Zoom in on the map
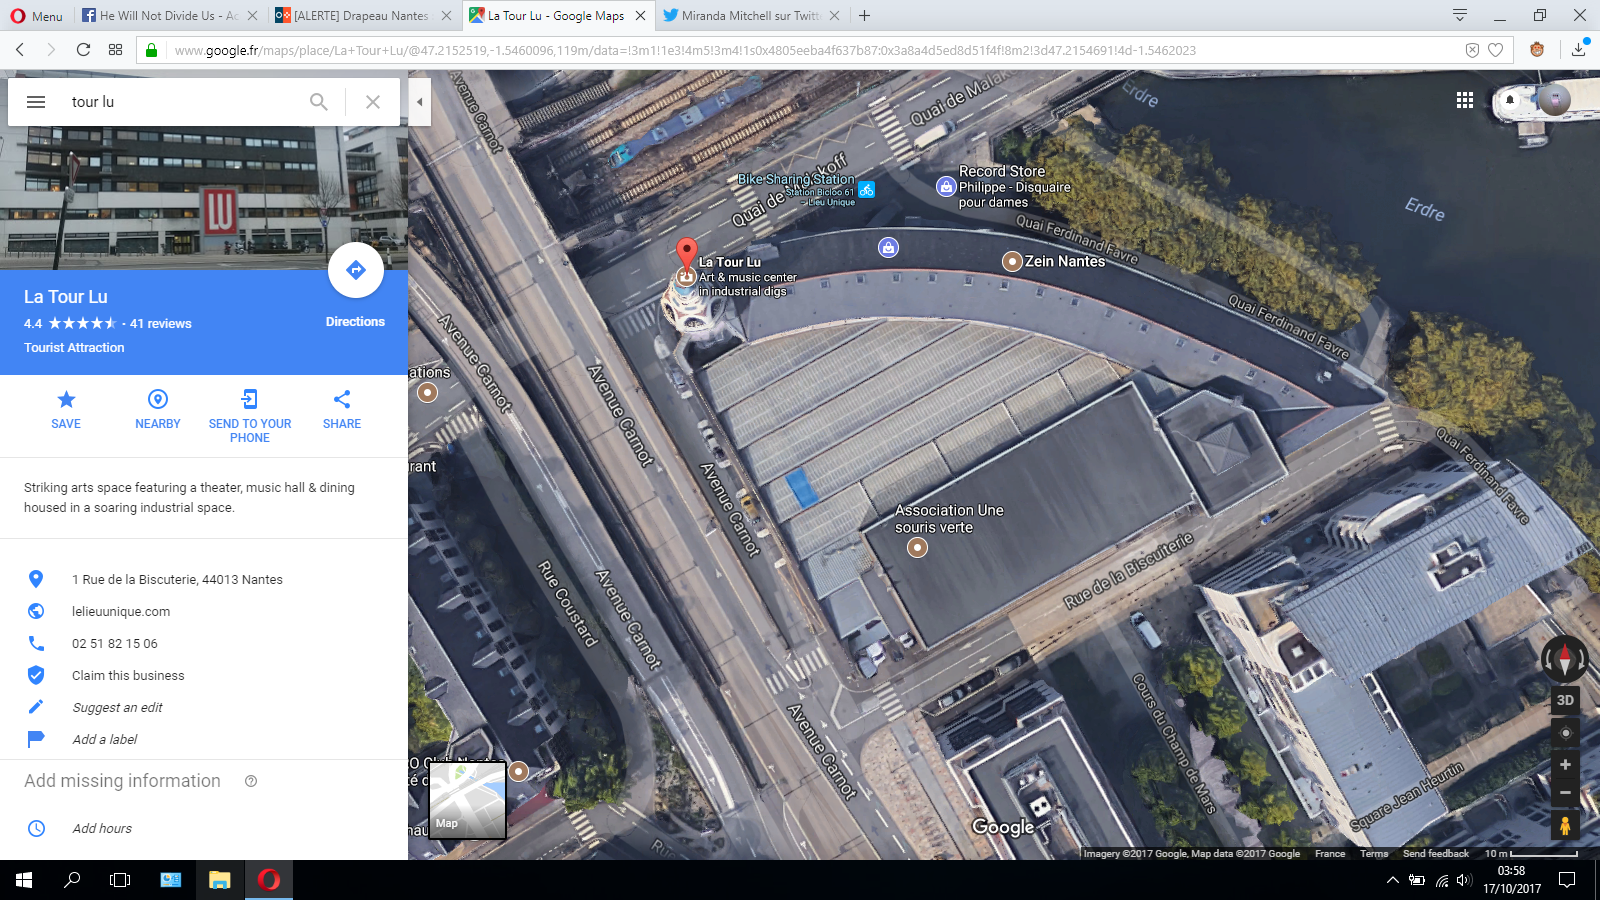 point(1565,765)
